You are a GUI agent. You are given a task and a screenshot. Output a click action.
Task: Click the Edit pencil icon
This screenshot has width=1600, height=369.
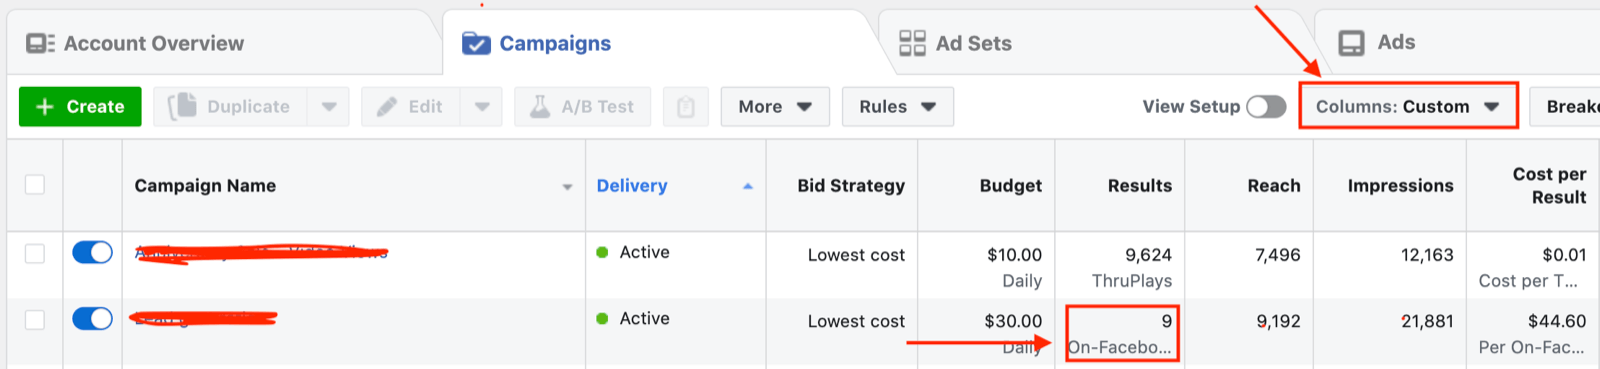point(386,107)
